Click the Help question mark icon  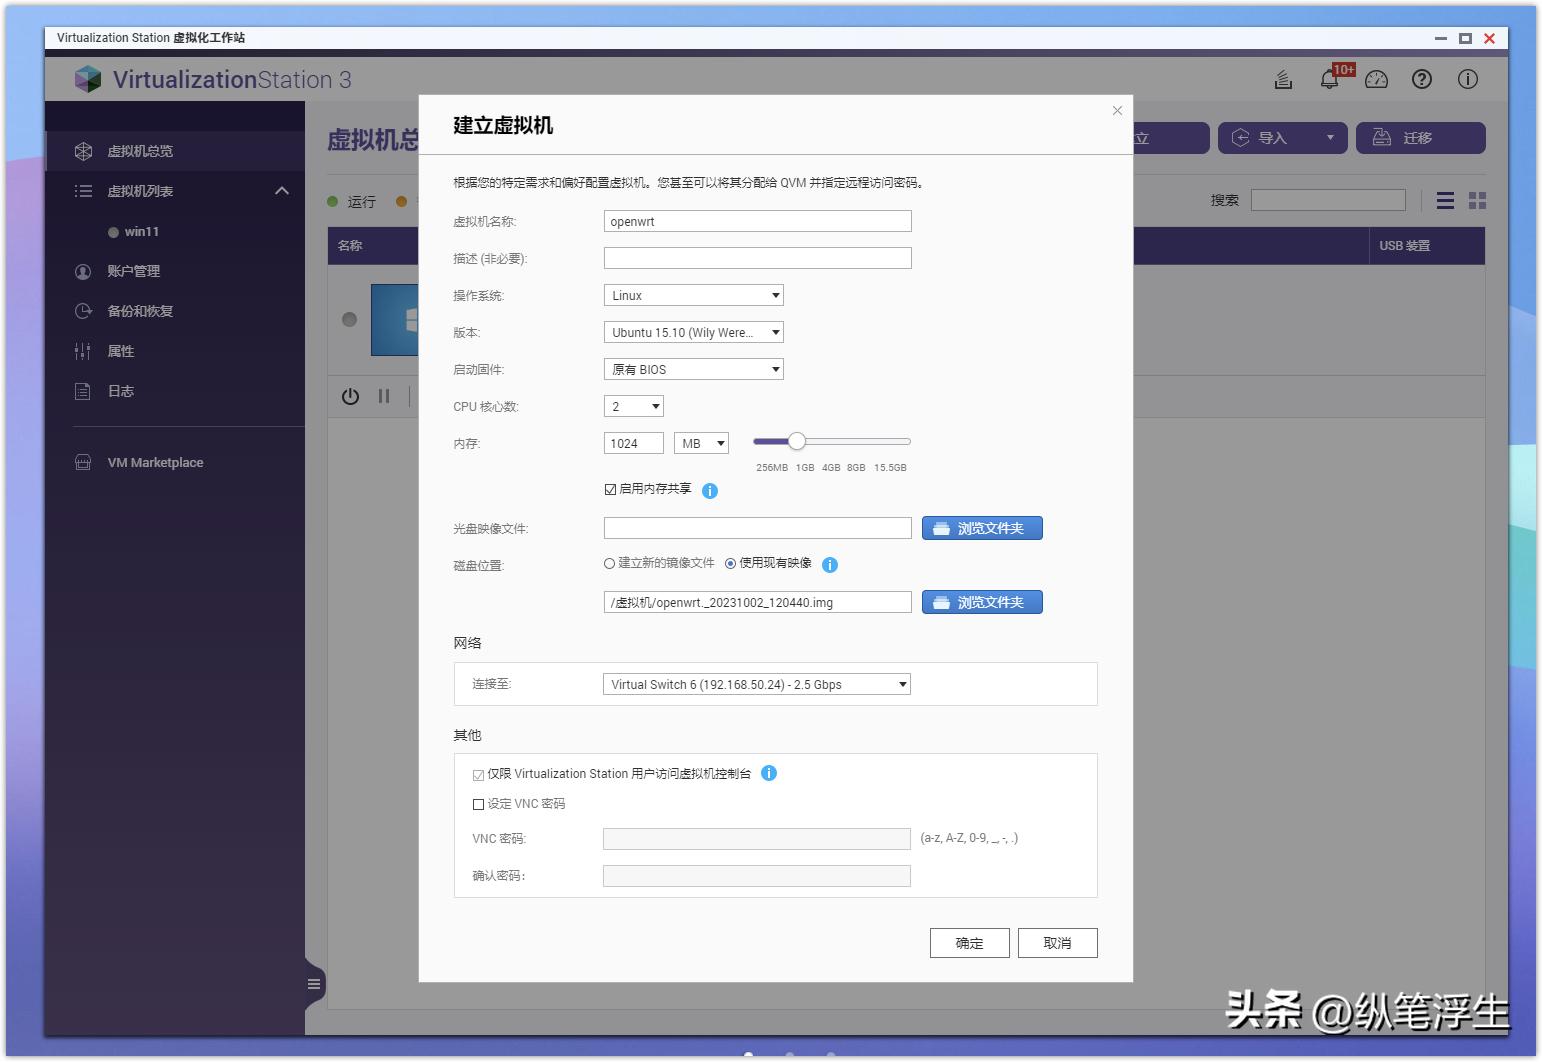tap(1422, 79)
